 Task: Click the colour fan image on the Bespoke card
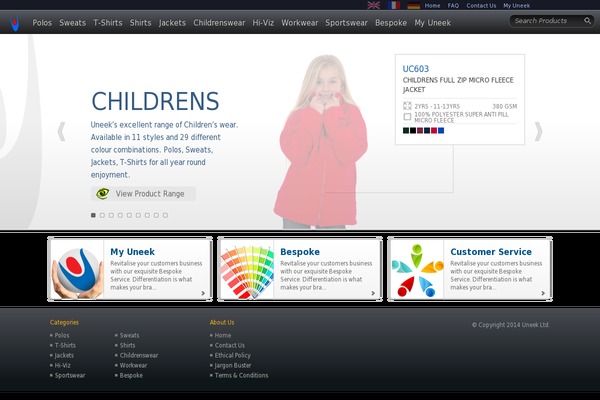[247, 269]
